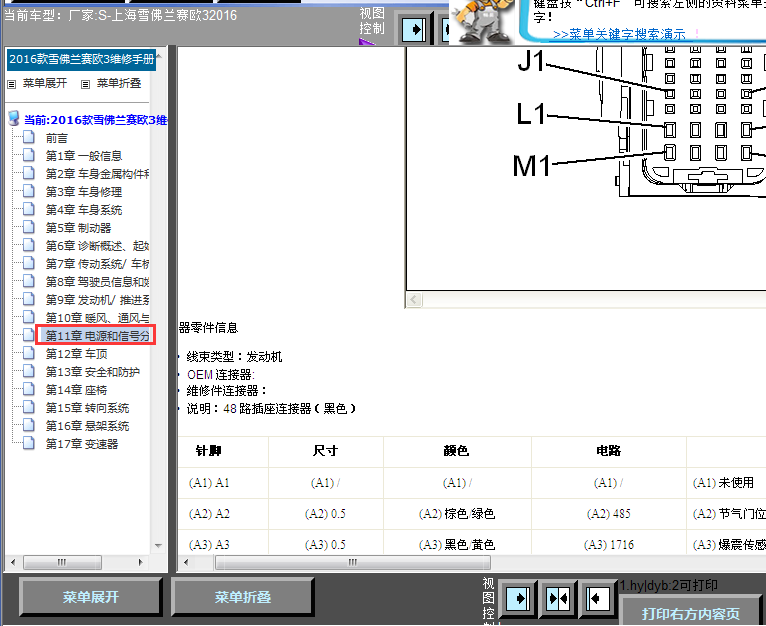Open 第5章 制动器 chapter
The width and height of the screenshot is (766, 626).
78,228
